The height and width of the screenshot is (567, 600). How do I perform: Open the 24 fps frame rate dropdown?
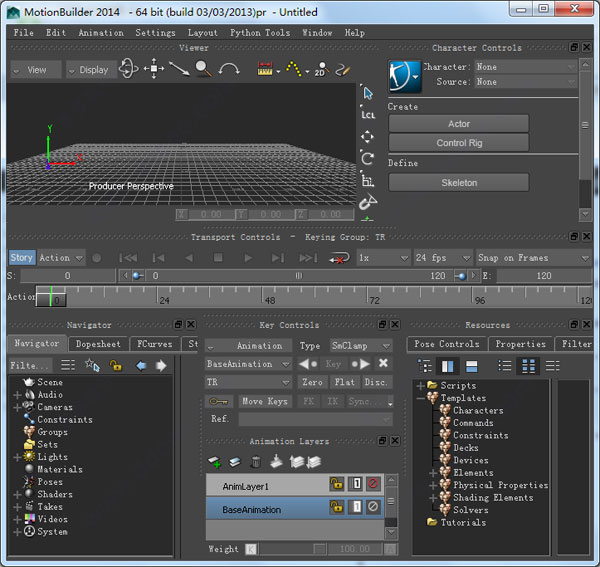443,258
